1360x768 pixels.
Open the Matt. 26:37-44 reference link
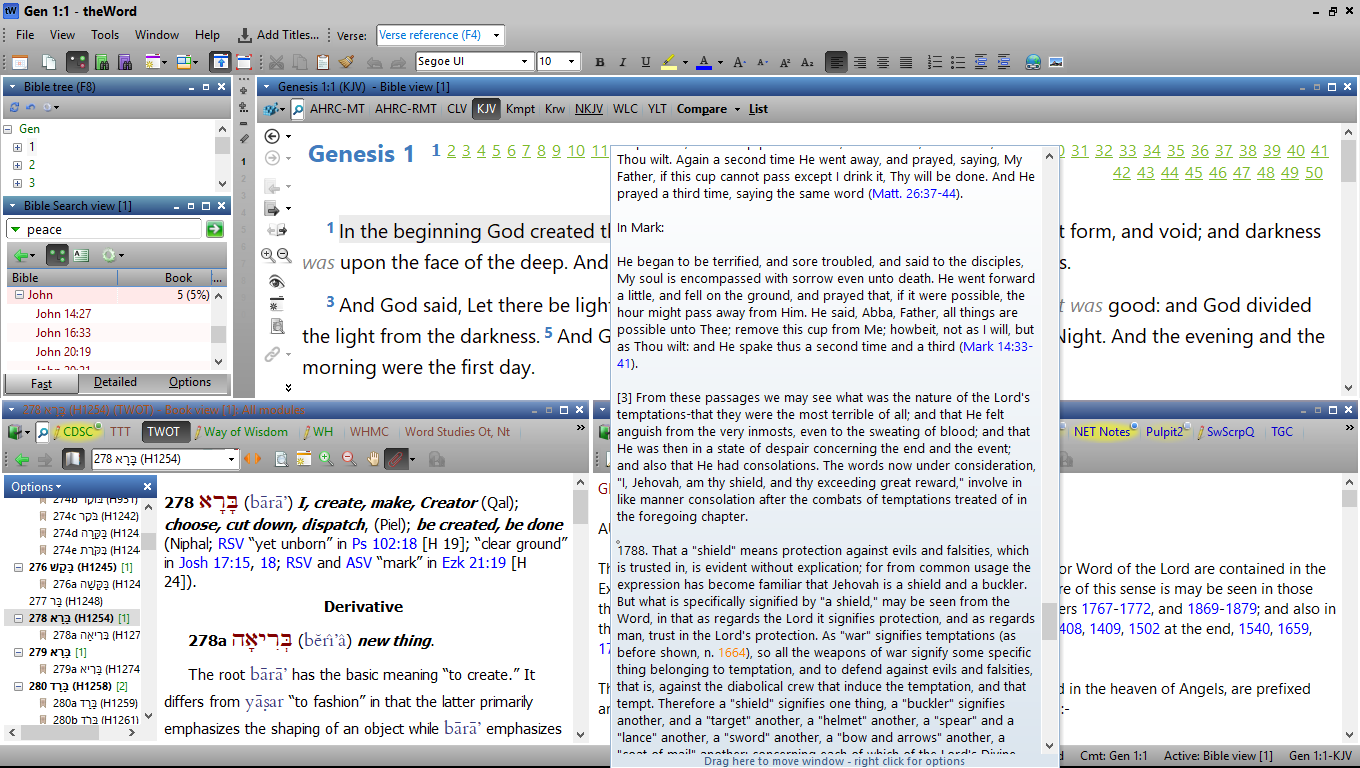[914, 193]
